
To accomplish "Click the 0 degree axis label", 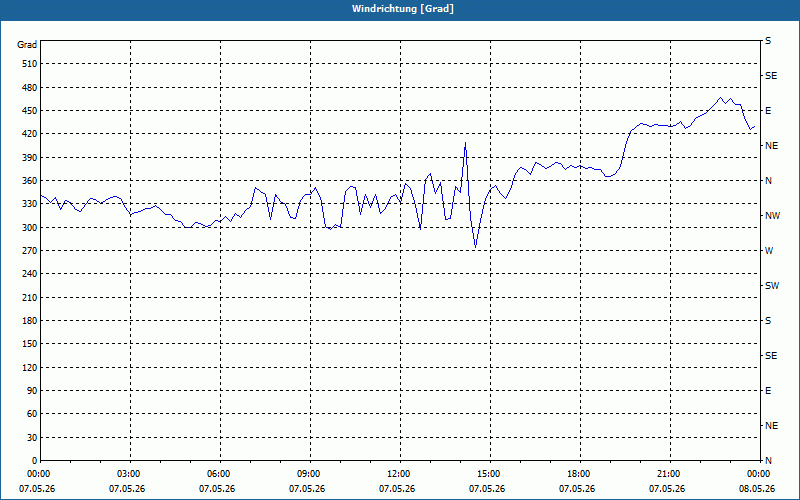I will 35,461.
